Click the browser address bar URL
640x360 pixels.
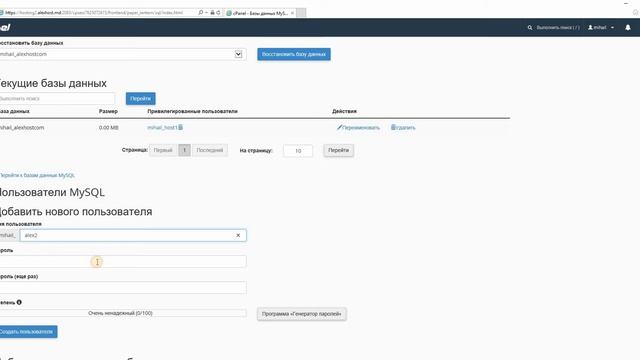click(94, 13)
